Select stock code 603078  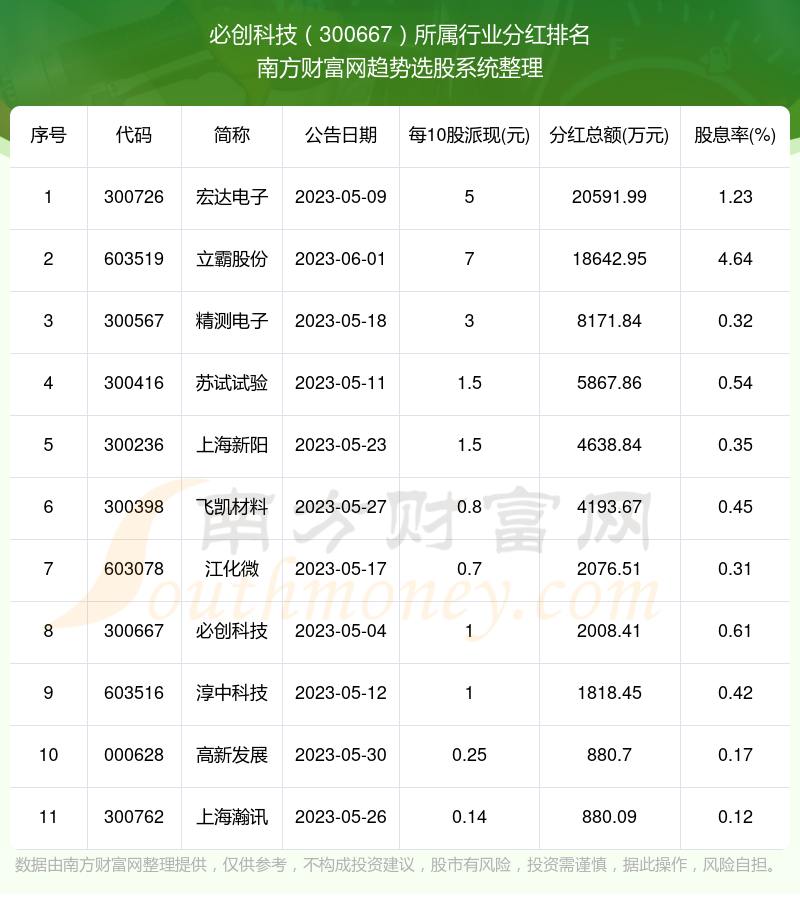(x=134, y=569)
